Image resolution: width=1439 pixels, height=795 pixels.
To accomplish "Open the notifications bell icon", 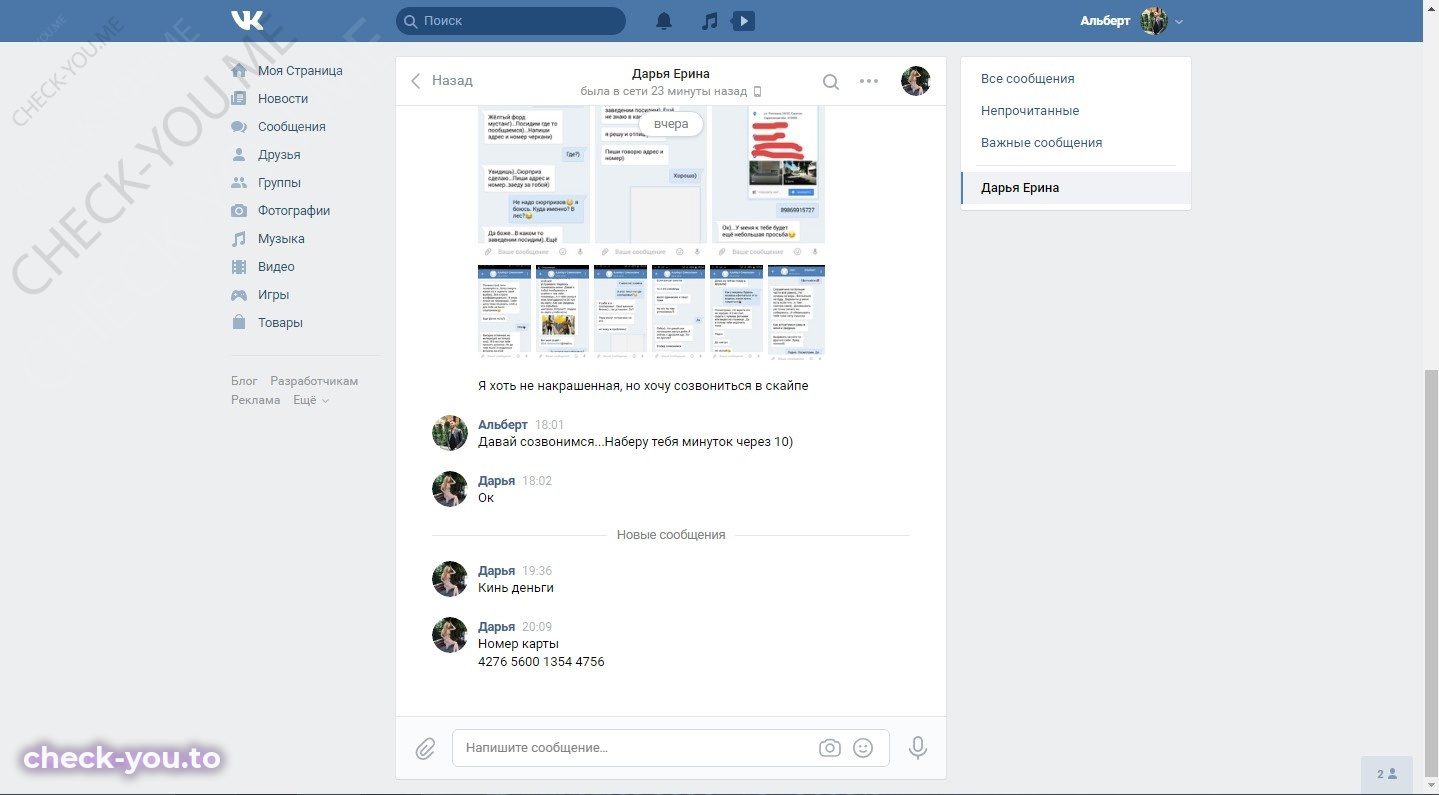I will [x=664, y=20].
